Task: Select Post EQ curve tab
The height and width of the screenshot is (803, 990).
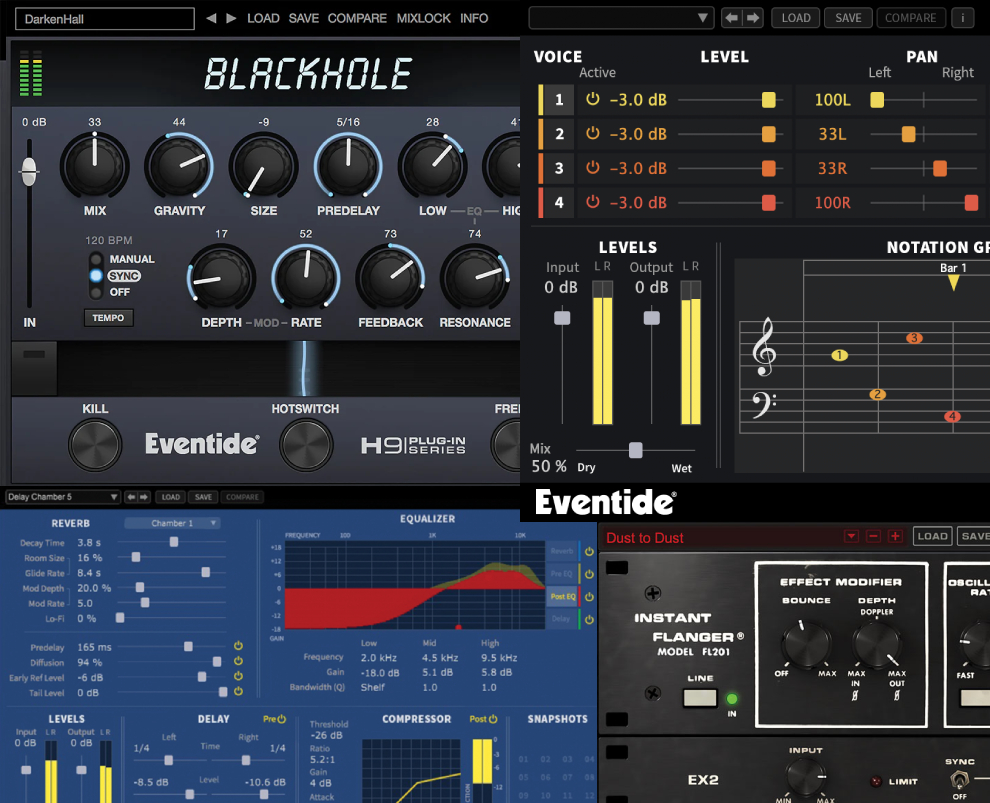Action: coord(563,597)
